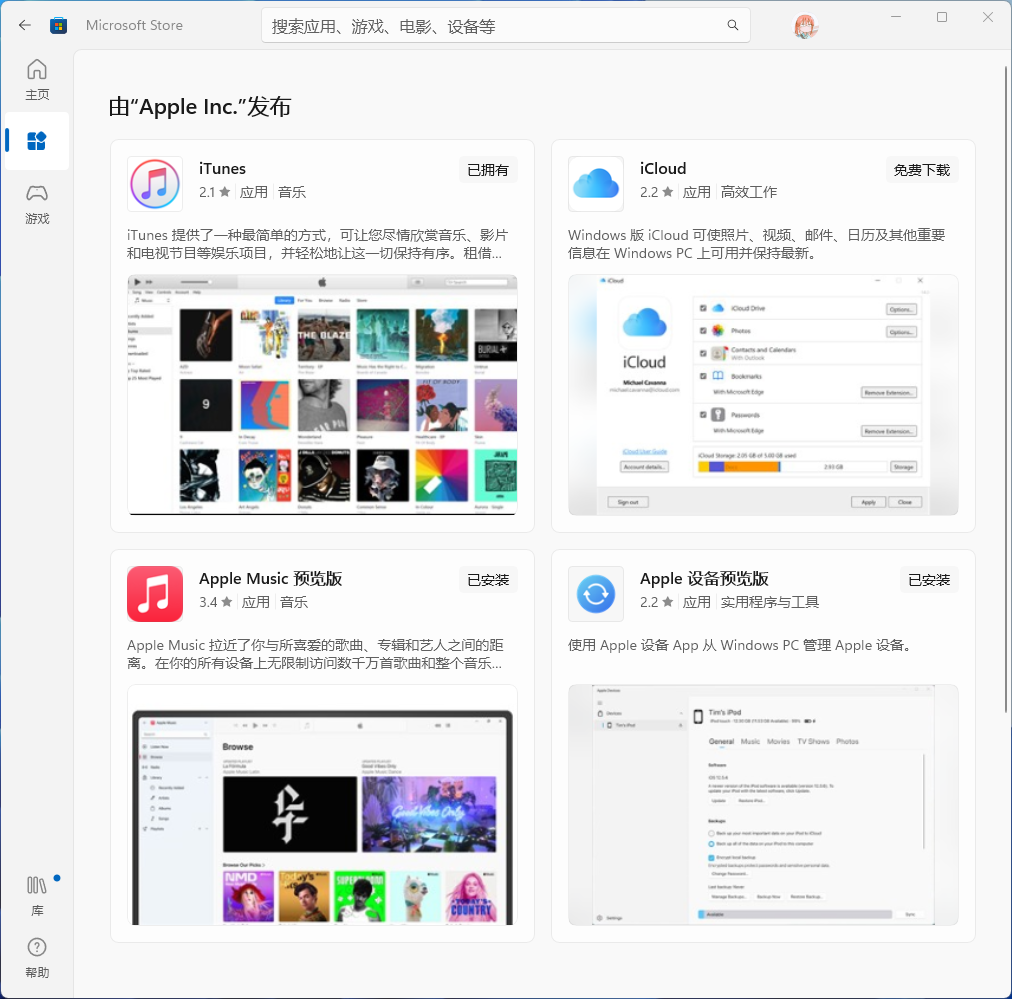
Task: Open Apple 设备预览版 title
Action: coord(704,578)
